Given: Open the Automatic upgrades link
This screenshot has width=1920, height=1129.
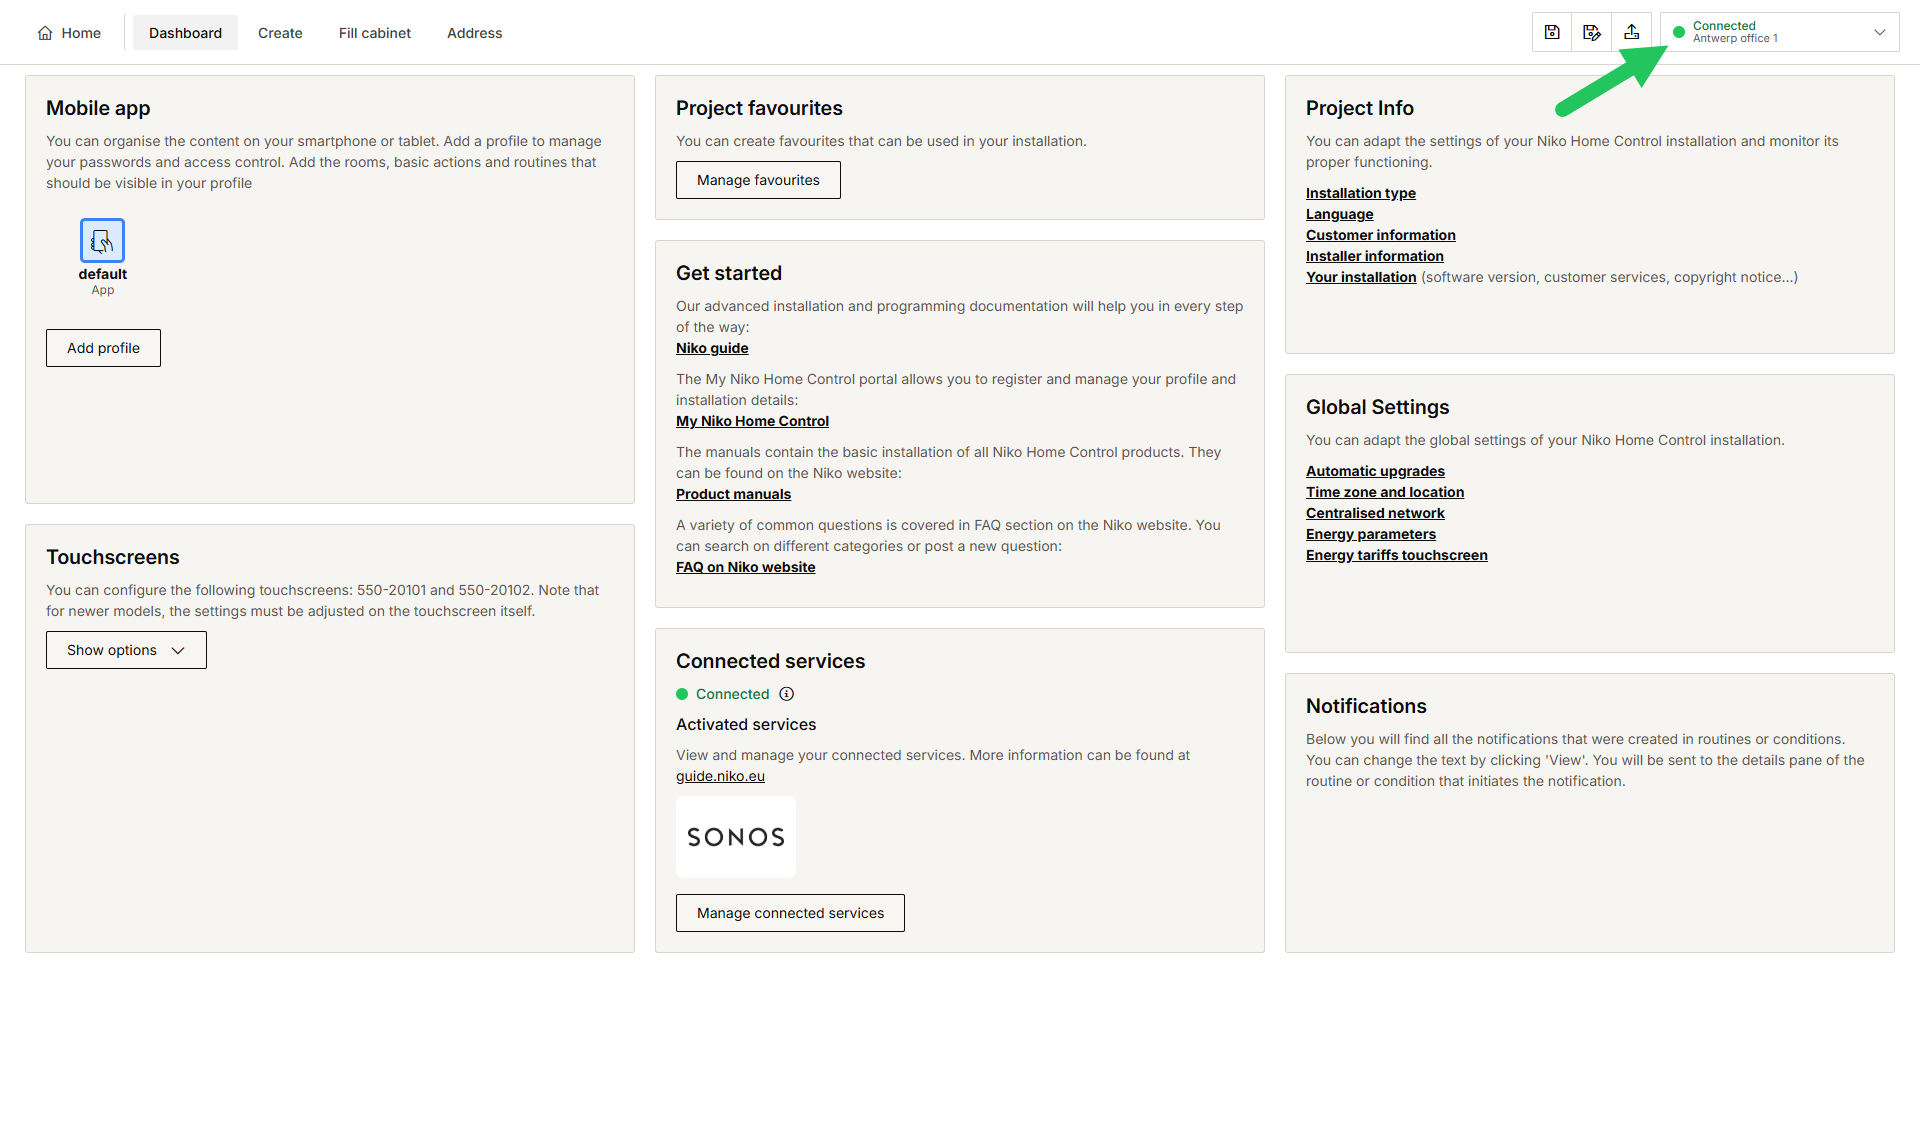Looking at the screenshot, I should point(1375,471).
